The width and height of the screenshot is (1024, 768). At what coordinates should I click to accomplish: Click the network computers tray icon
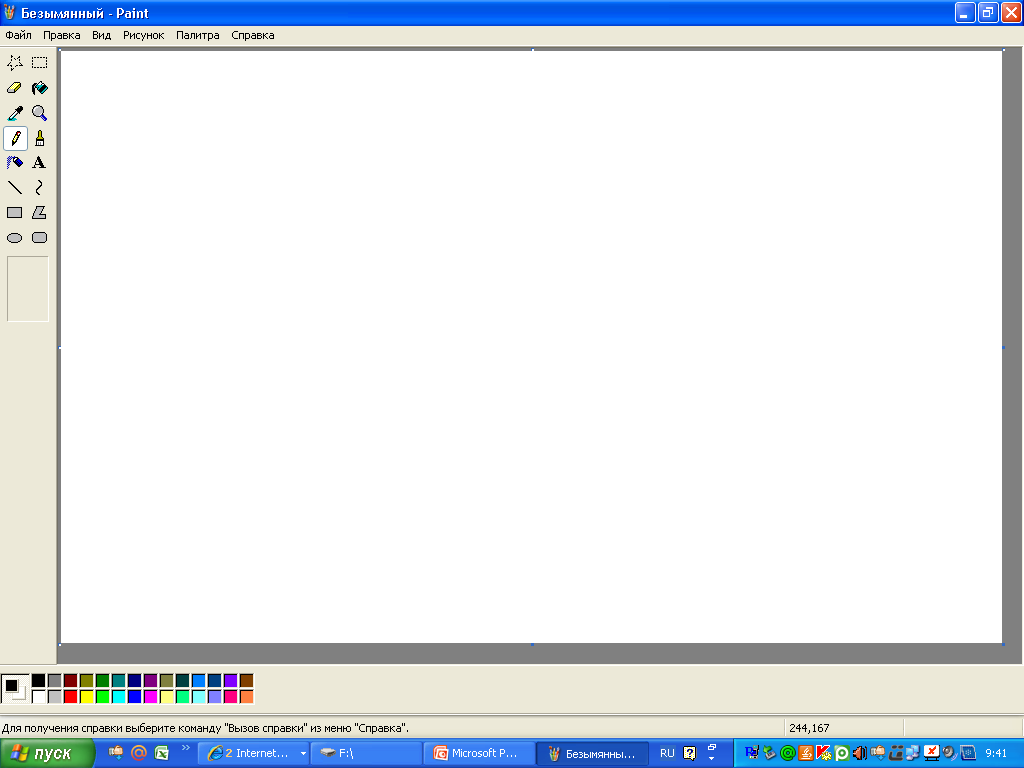[912, 753]
